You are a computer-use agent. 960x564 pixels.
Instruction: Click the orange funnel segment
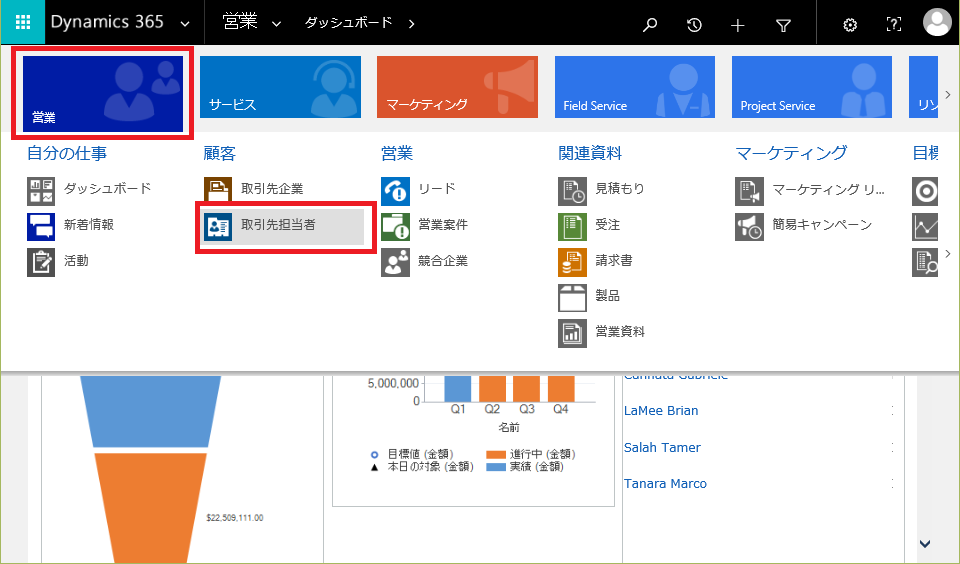pyautogui.click(x=150, y=508)
